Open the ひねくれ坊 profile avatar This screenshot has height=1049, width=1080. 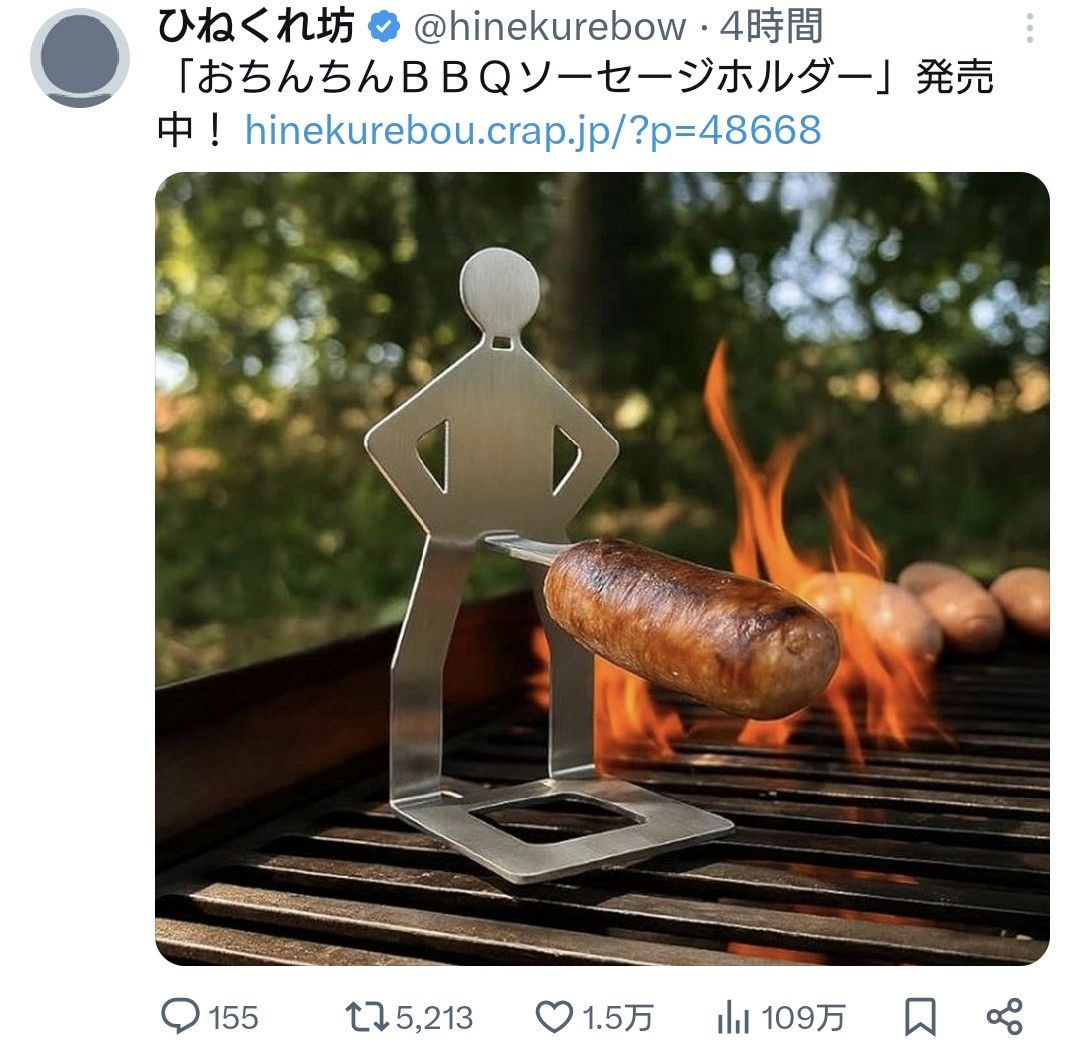point(80,57)
